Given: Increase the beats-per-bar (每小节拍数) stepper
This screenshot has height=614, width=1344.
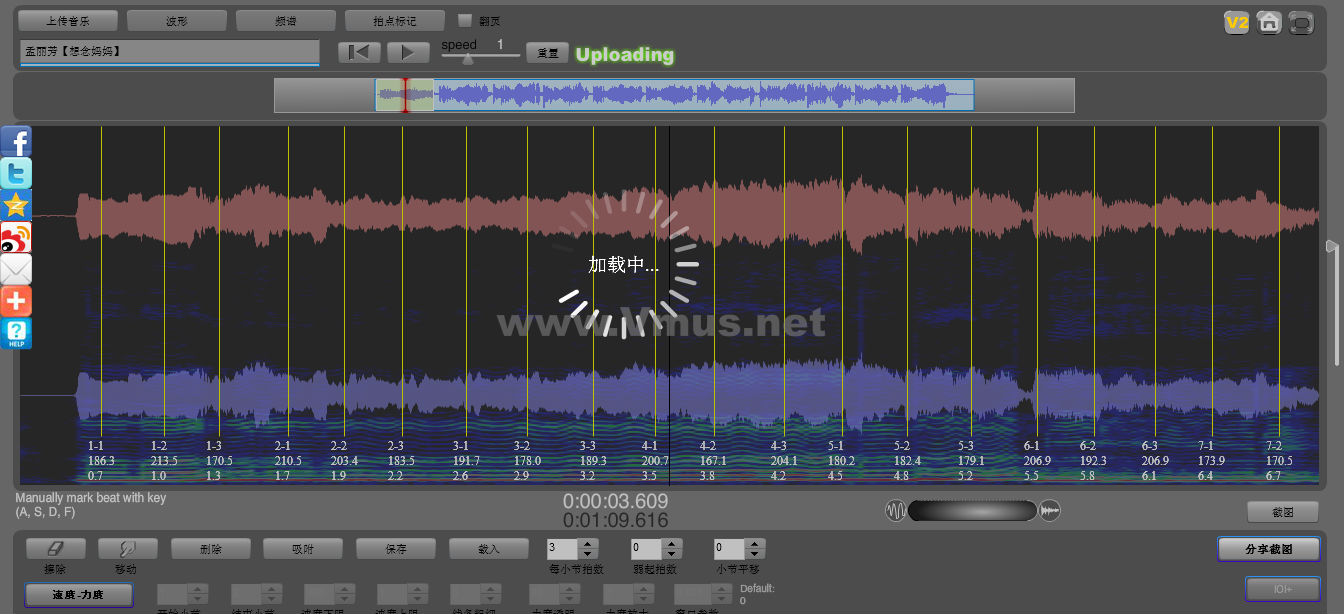Looking at the screenshot, I should point(588,544).
